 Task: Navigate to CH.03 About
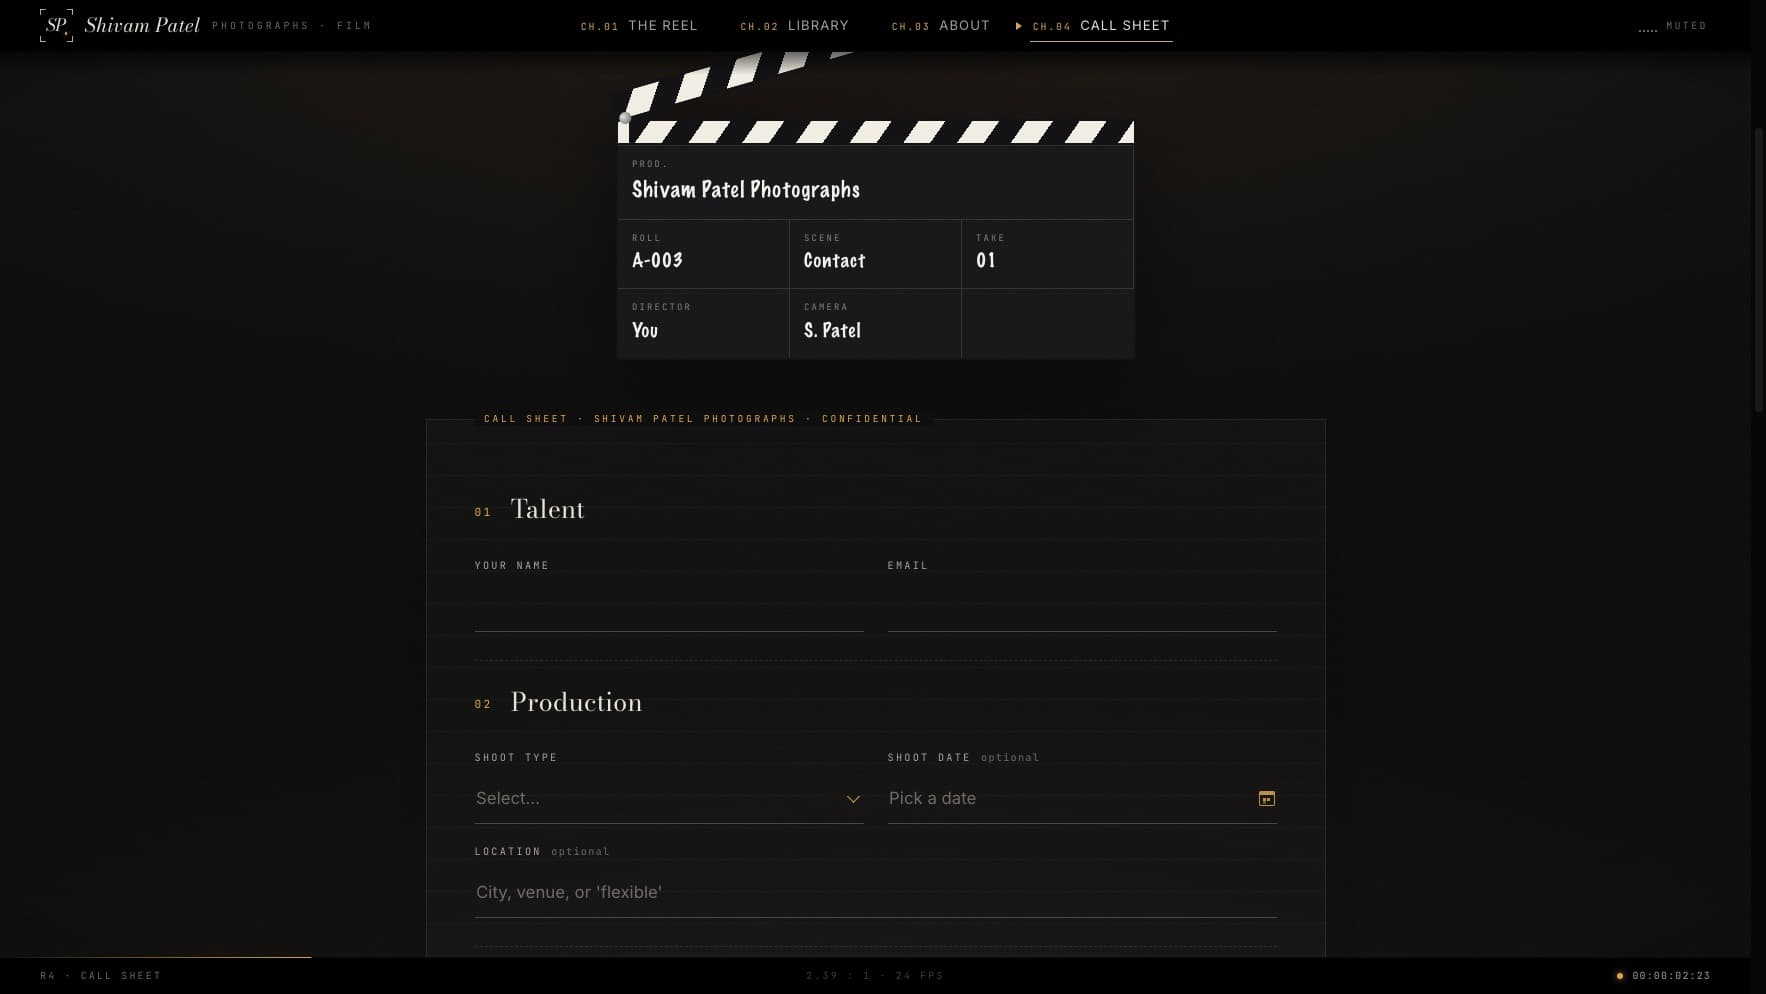940,26
